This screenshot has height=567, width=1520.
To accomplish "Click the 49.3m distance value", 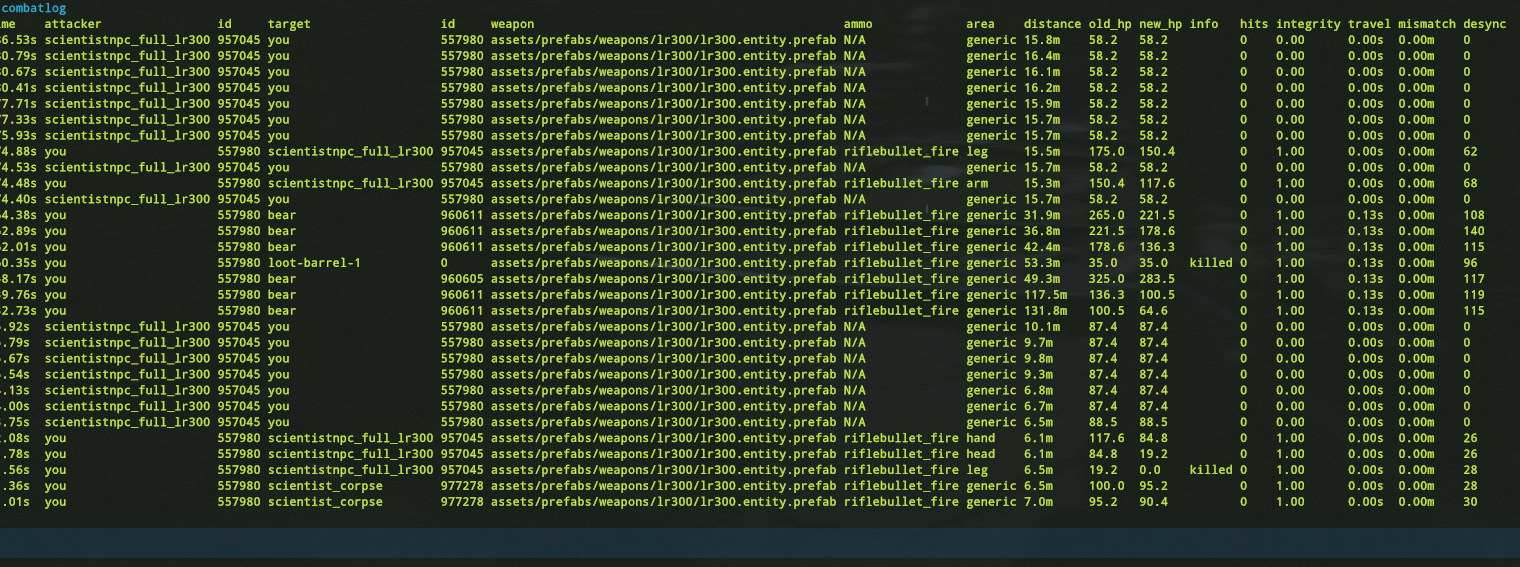I will 1041,279.
